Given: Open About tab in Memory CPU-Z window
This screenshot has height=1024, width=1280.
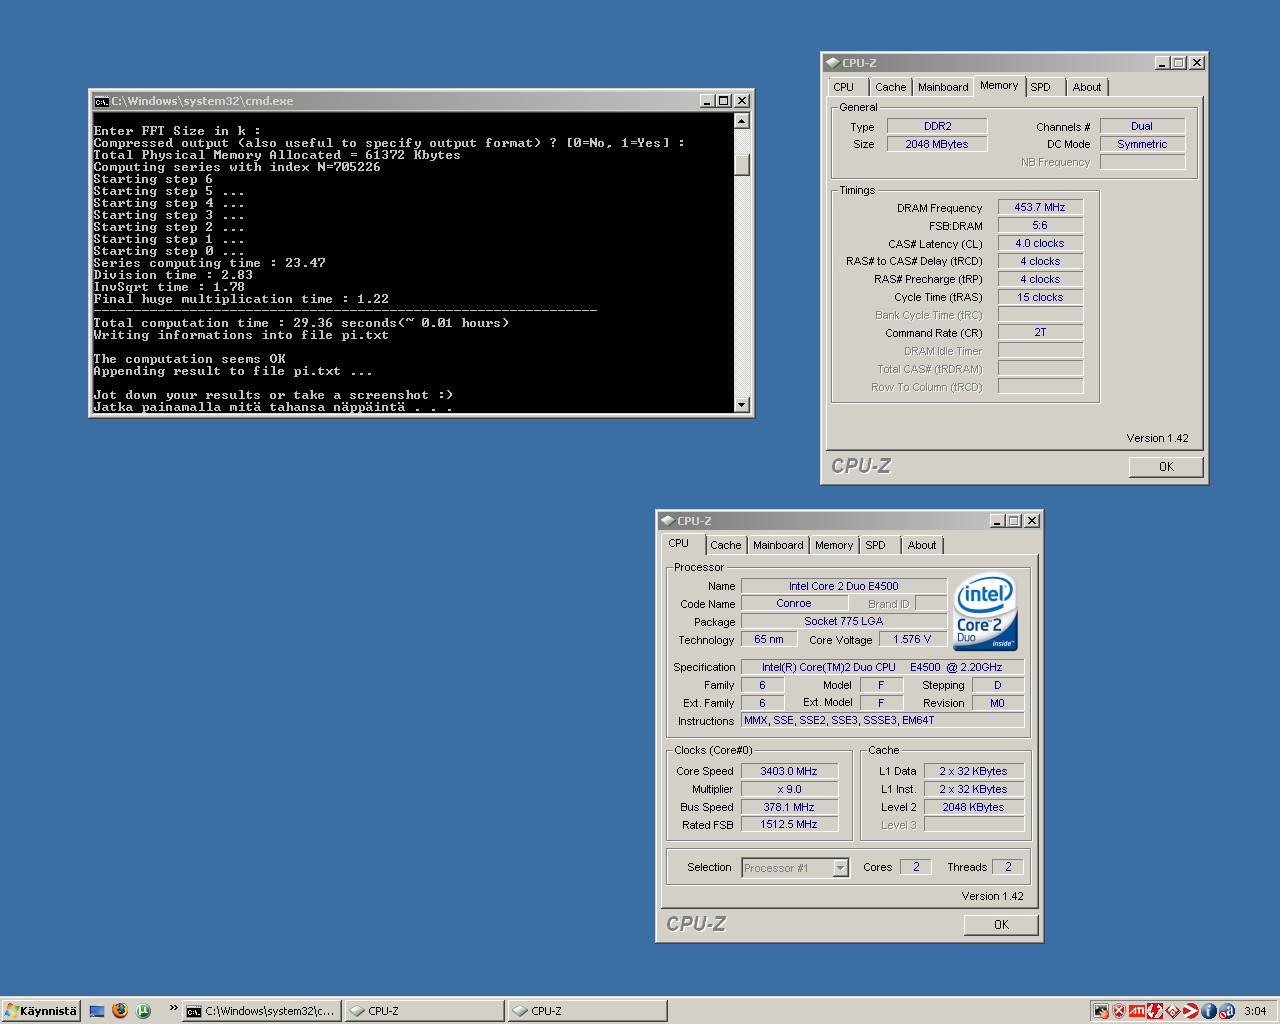Looking at the screenshot, I should [1087, 87].
